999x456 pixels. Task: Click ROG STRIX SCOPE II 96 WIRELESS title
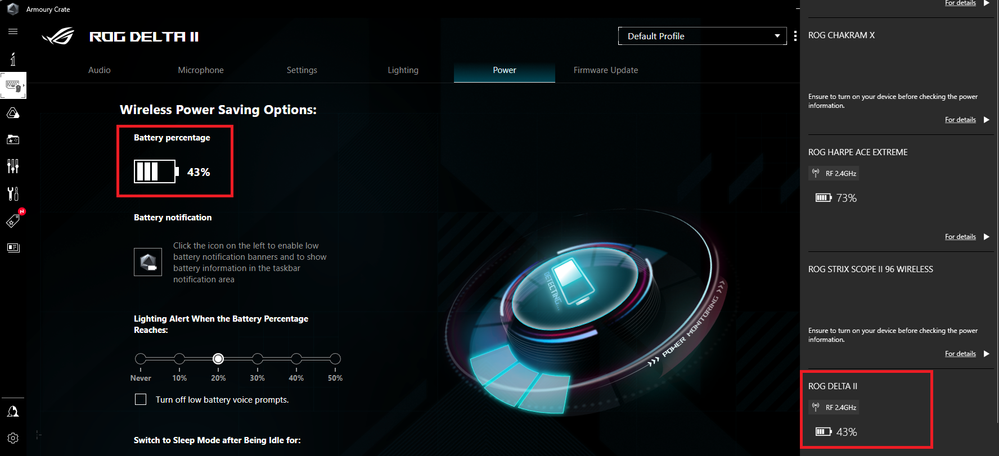pos(870,269)
